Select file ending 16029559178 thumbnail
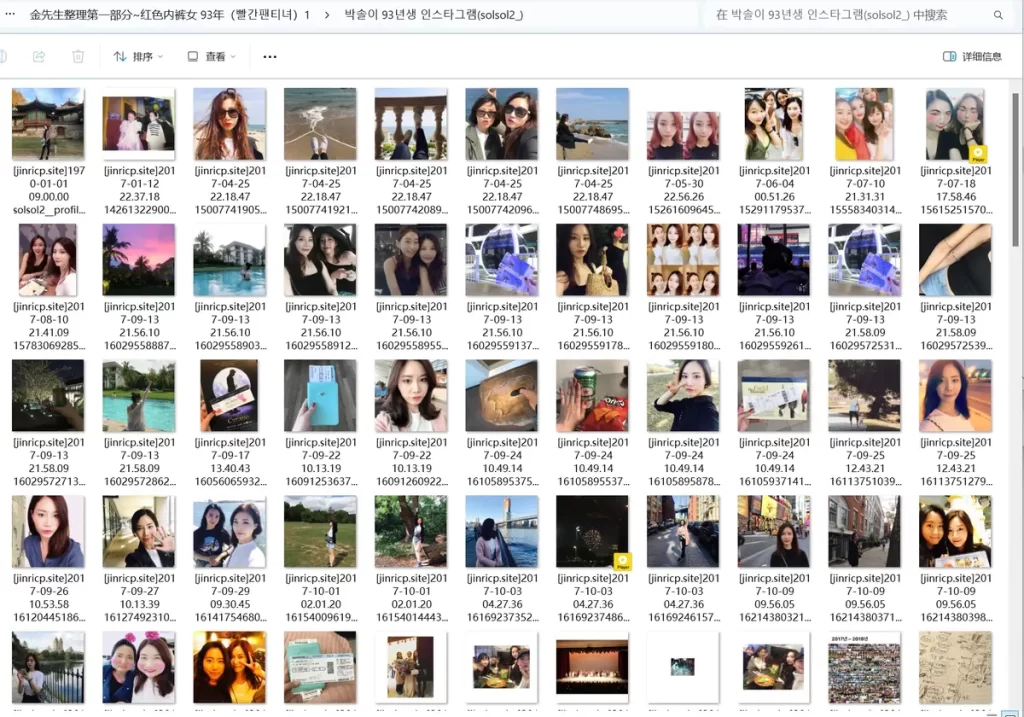The height and width of the screenshot is (717, 1024). point(592,260)
